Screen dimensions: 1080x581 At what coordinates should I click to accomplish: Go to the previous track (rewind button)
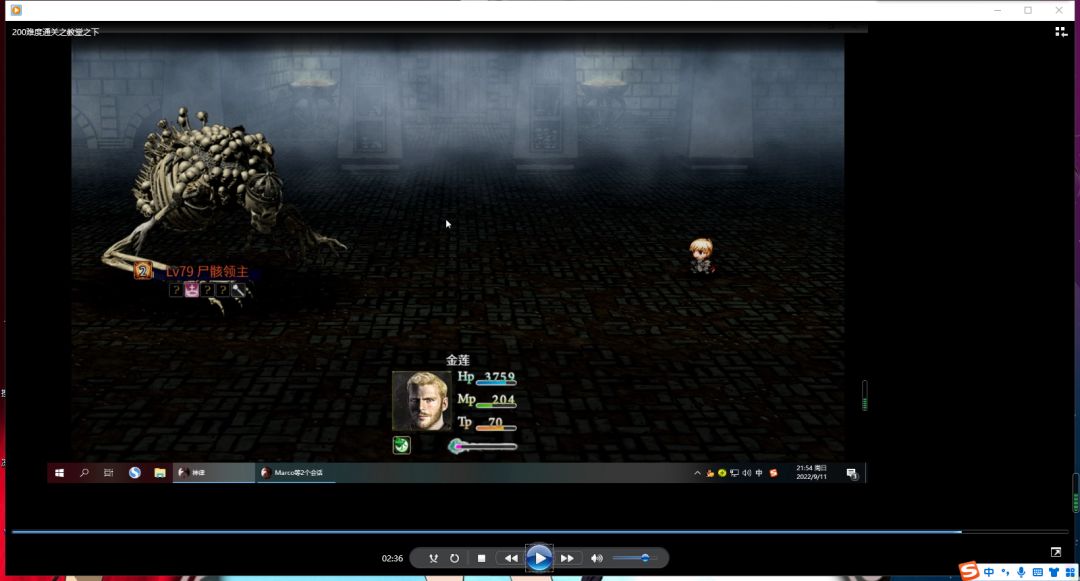[511, 558]
